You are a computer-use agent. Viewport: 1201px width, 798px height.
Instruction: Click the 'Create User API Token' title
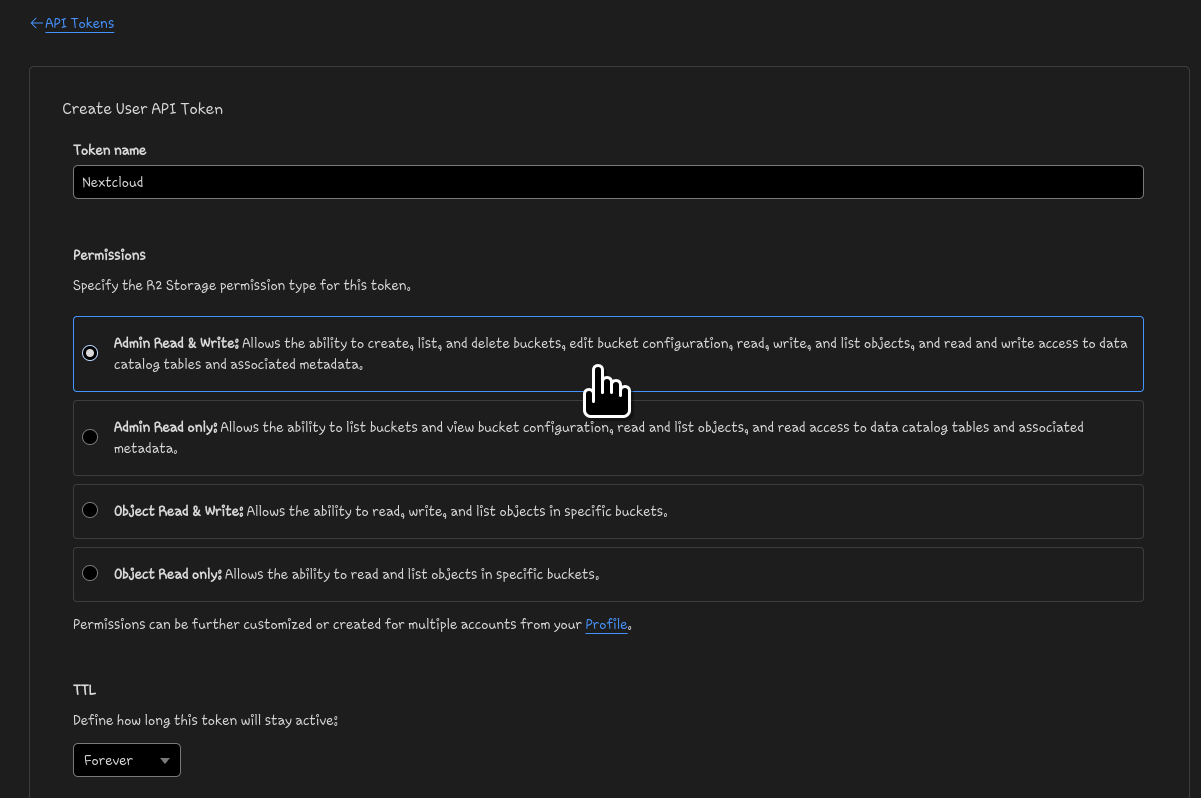142,108
